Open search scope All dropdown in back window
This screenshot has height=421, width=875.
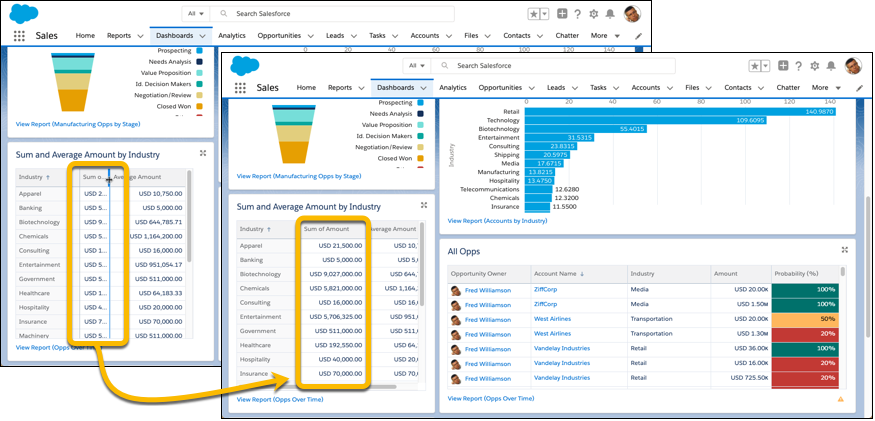[x=196, y=13]
